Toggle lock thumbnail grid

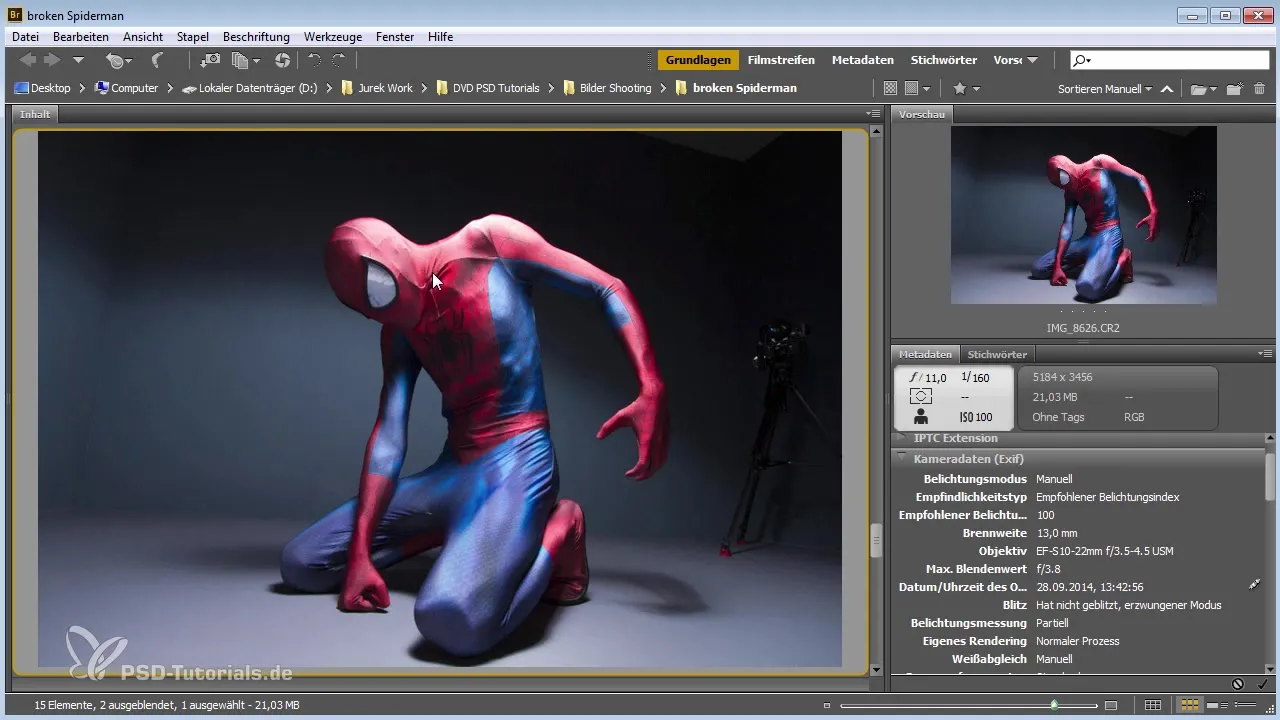pyautogui.click(x=1153, y=706)
